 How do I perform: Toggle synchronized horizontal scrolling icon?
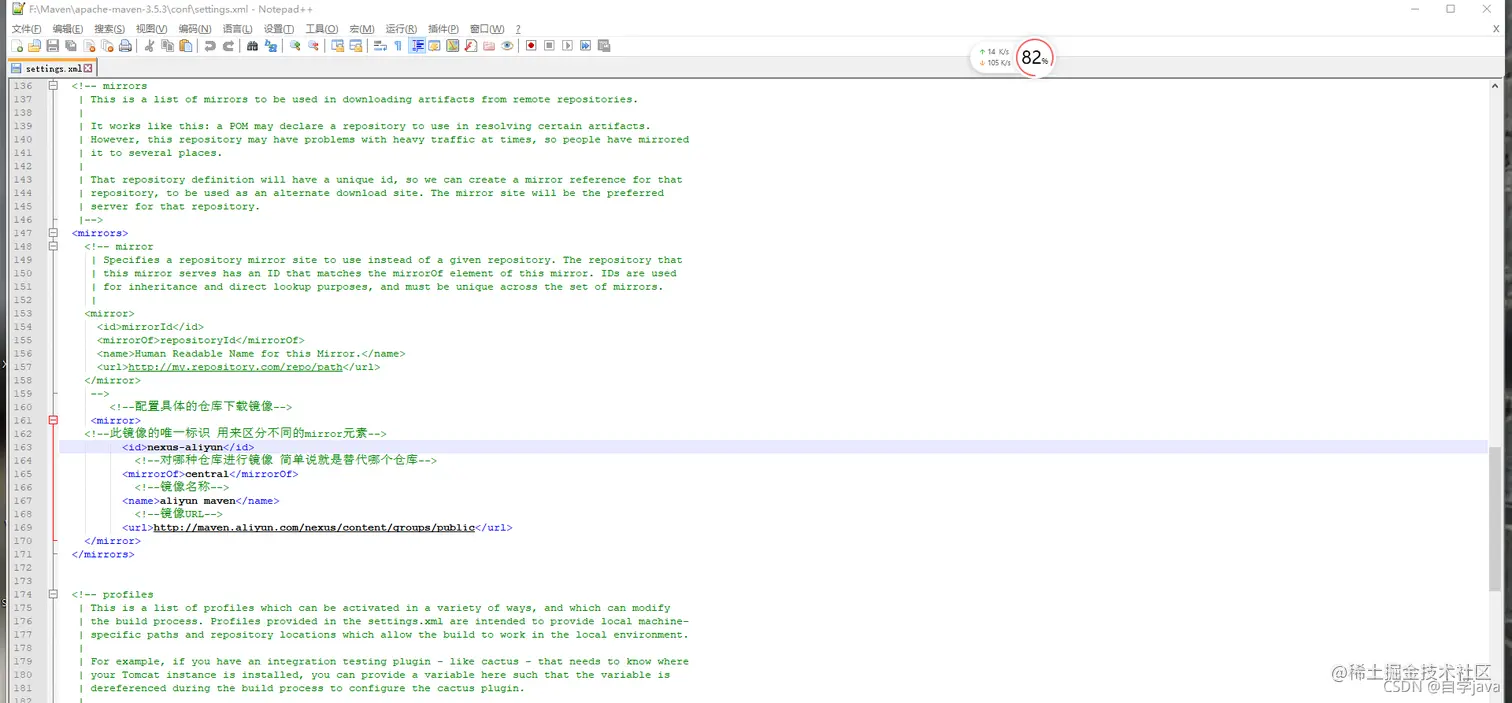click(356, 45)
